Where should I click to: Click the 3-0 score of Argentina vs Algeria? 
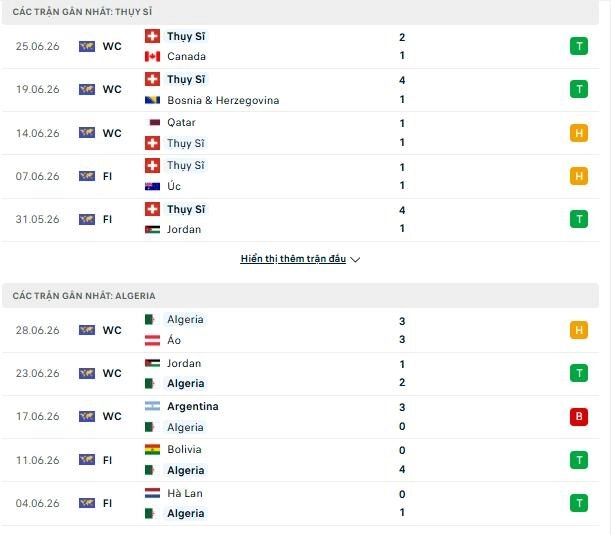click(402, 417)
